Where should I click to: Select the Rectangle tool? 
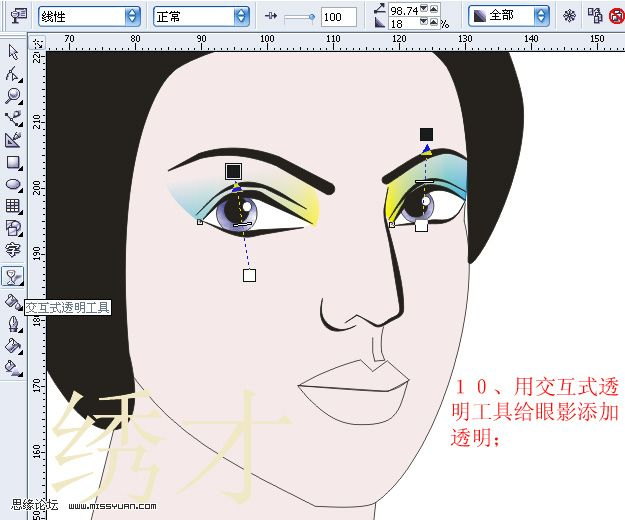tap(13, 162)
